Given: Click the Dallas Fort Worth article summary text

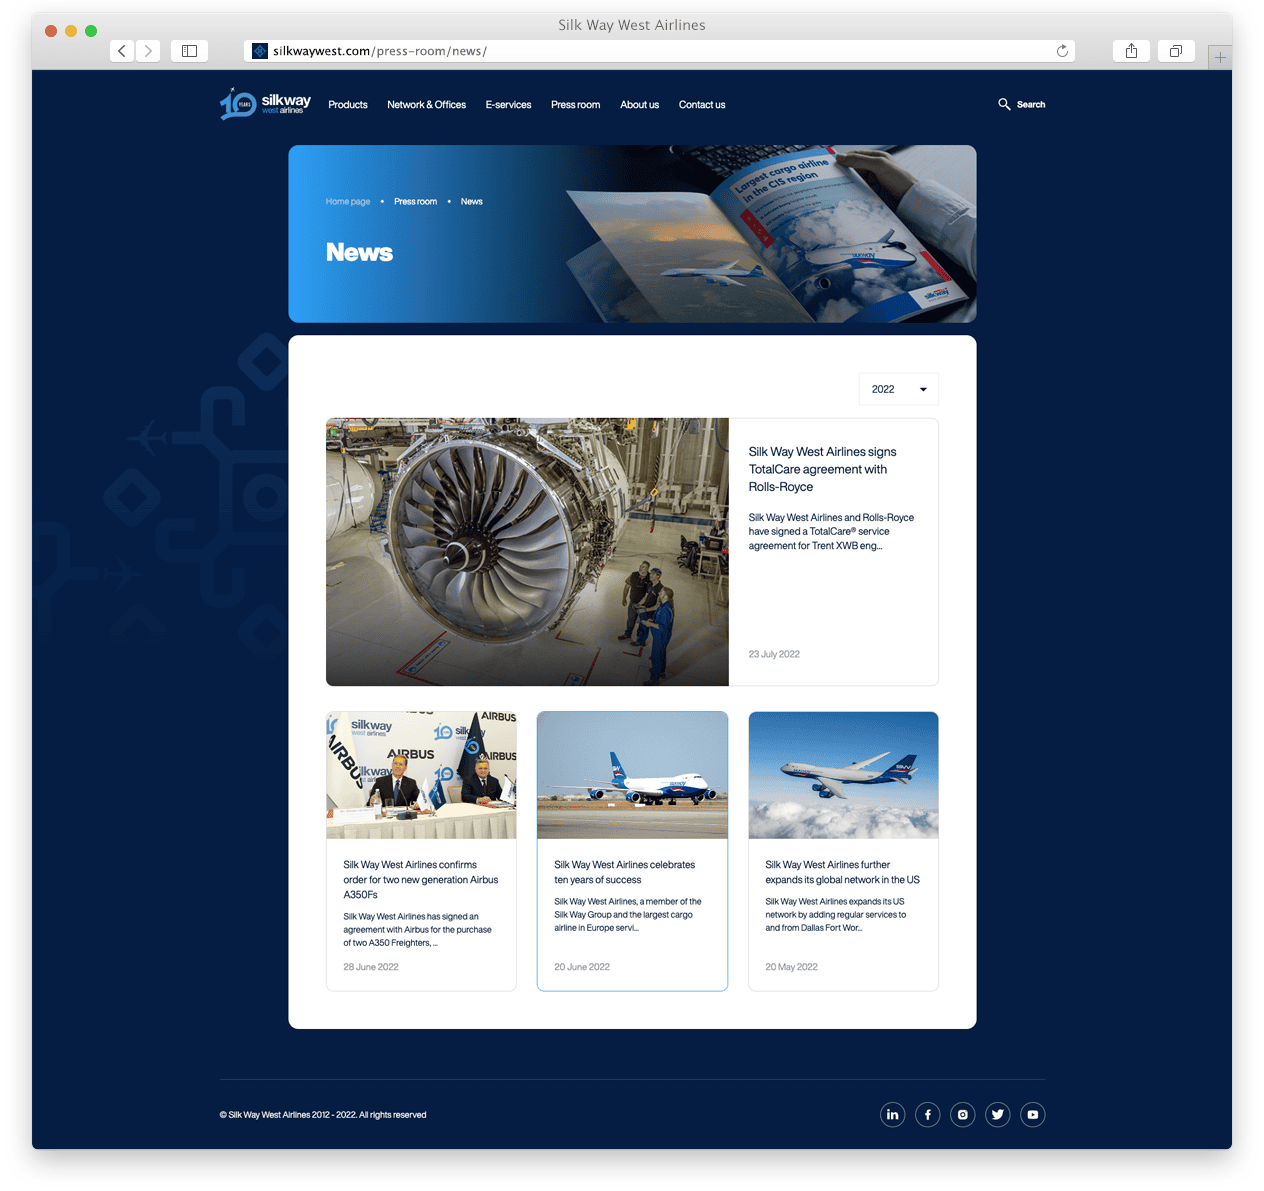Looking at the screenshot, I should [836, 915].
